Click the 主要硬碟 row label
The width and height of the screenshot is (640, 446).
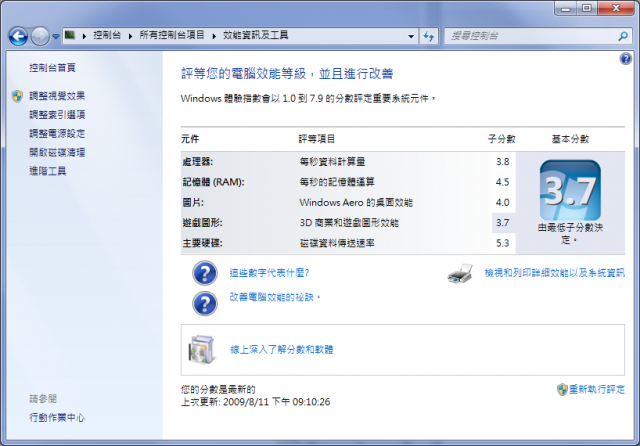[202, 243]
